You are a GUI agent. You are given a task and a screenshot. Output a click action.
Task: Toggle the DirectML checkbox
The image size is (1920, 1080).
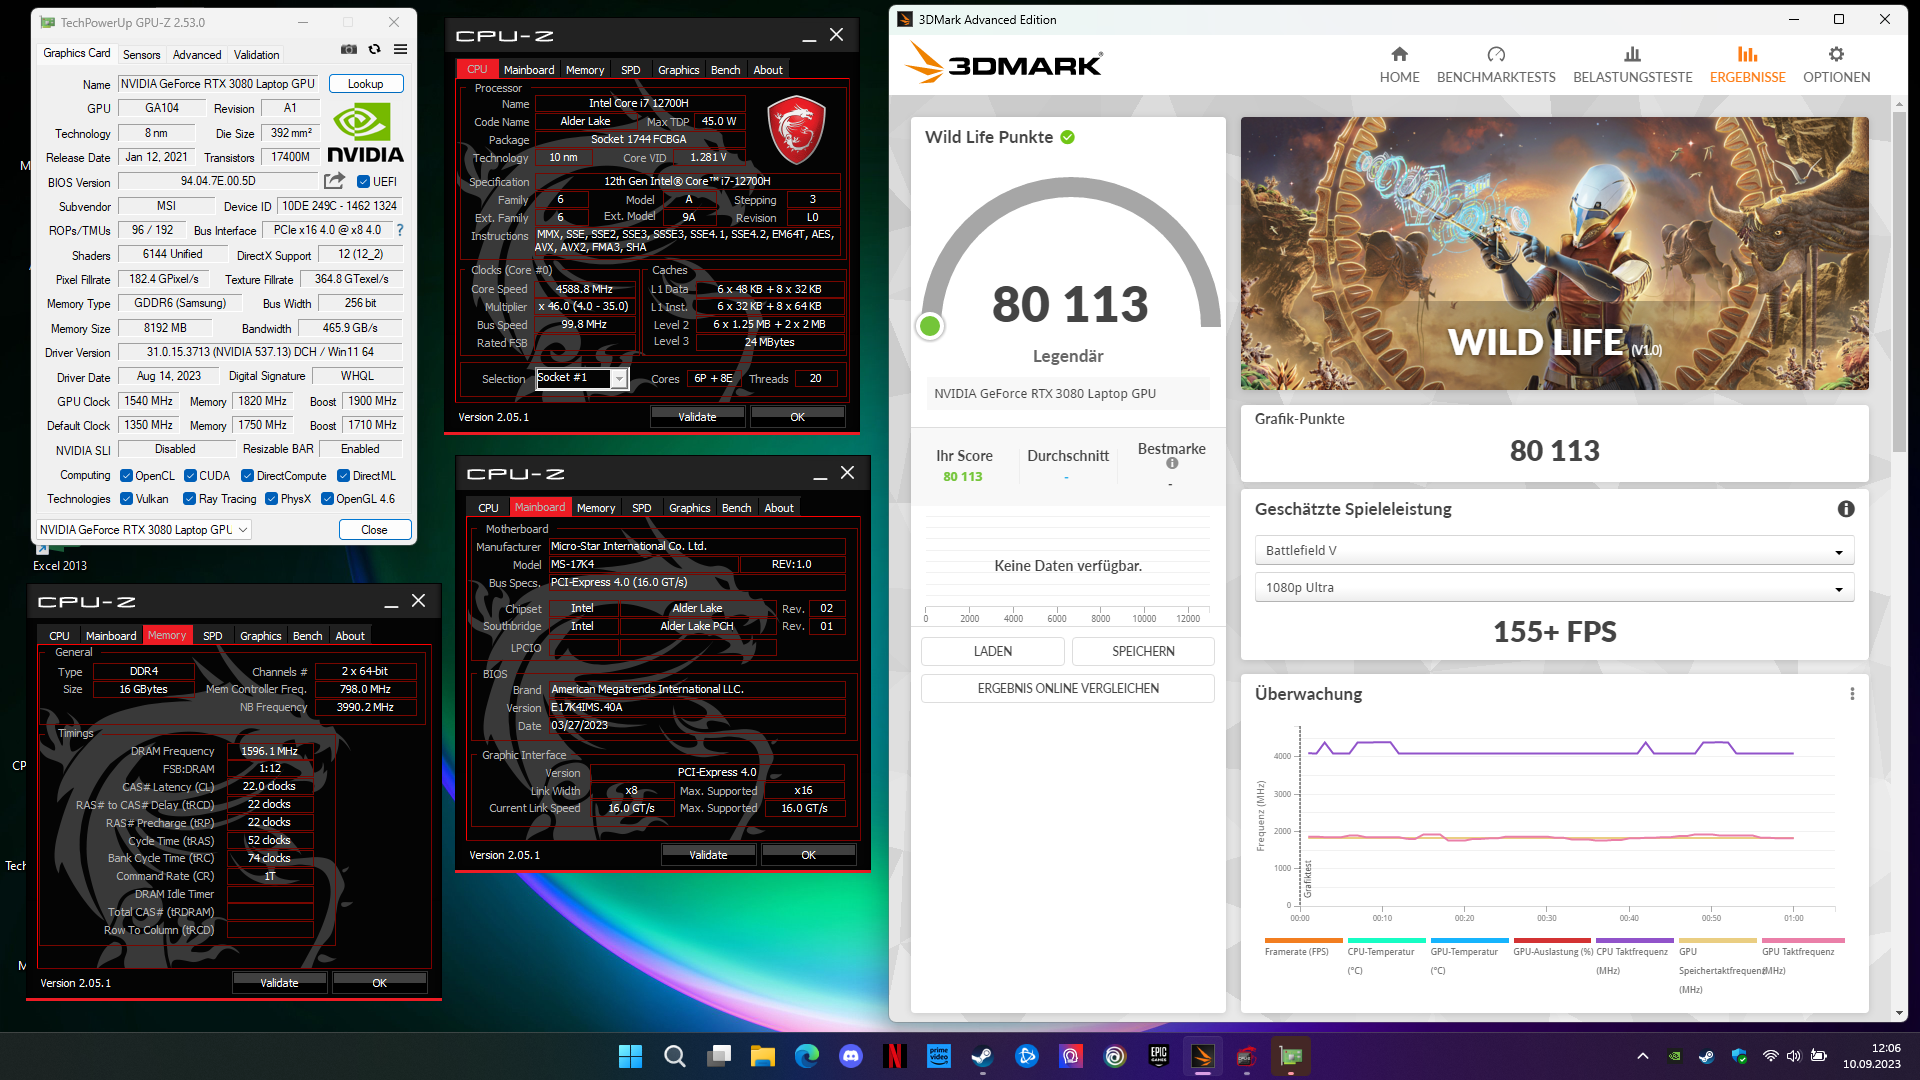344,476
